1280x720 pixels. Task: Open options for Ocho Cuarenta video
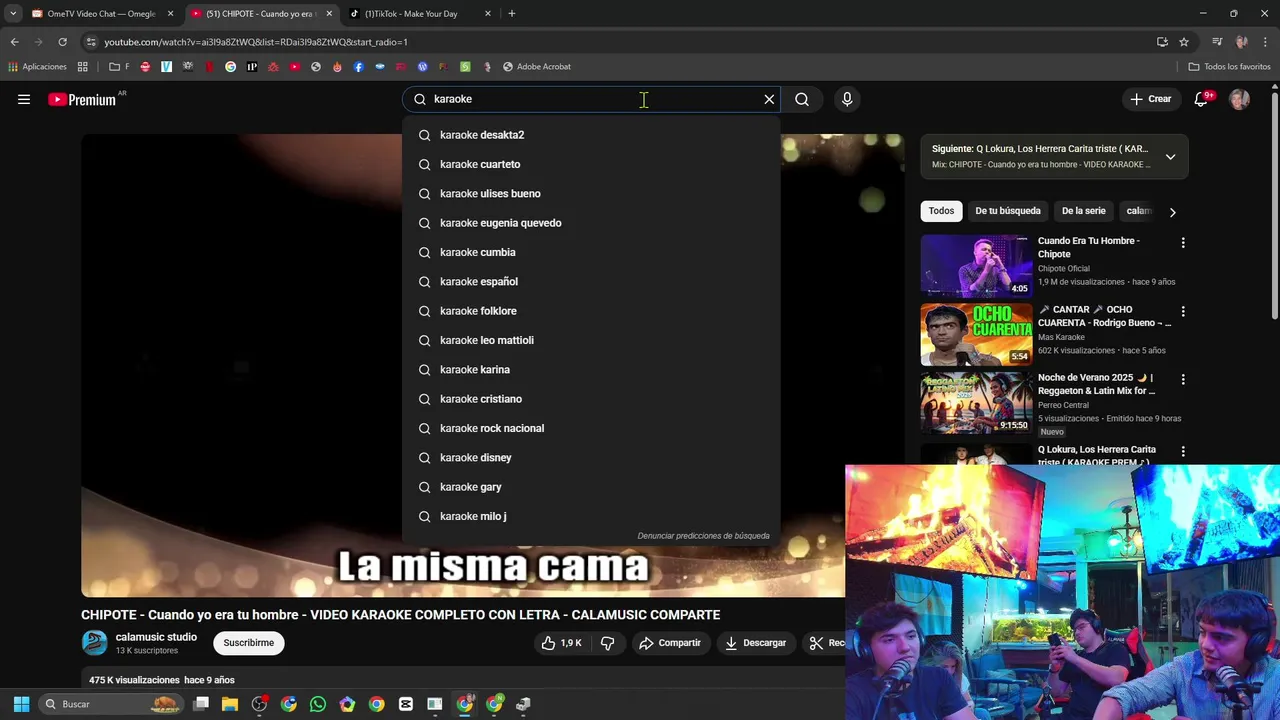click(1183, 311)
